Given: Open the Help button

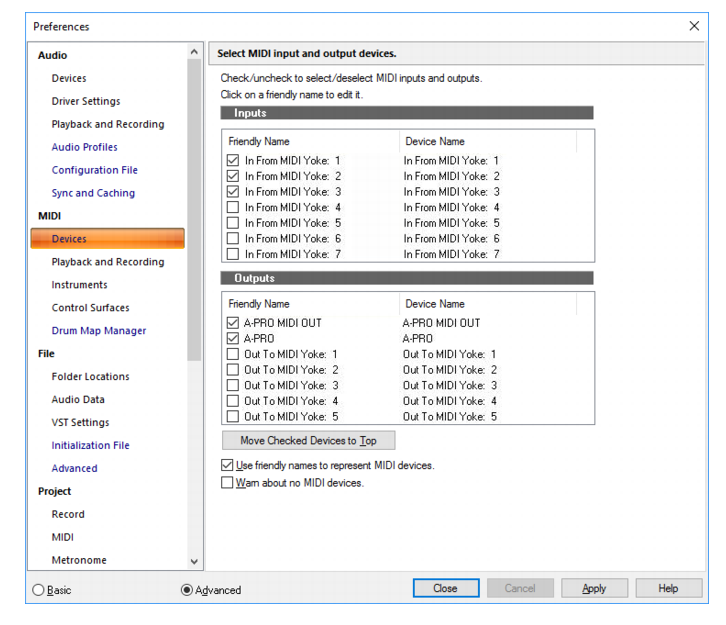Looking at the screenshot, I should point(668,588).
